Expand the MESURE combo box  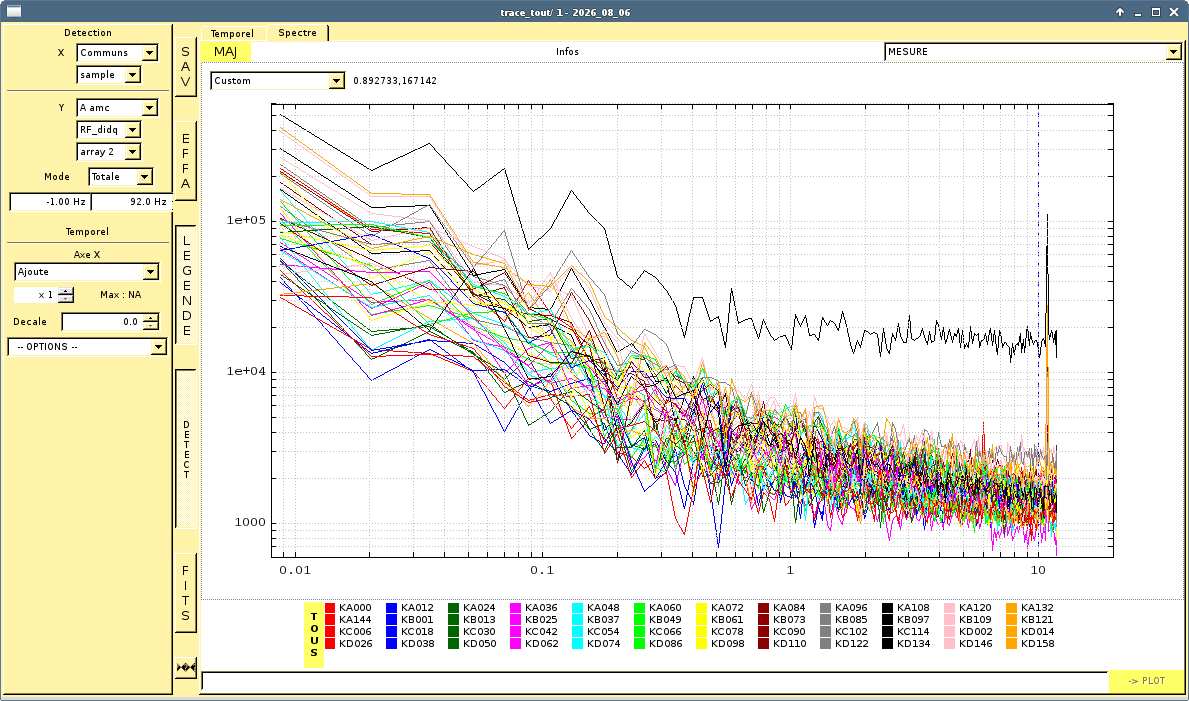click(1033, 52)
